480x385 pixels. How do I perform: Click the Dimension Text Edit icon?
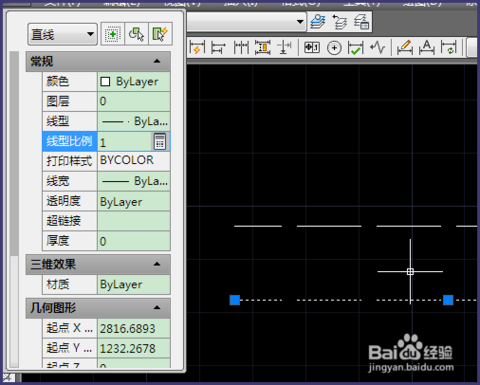coord(427,48)
